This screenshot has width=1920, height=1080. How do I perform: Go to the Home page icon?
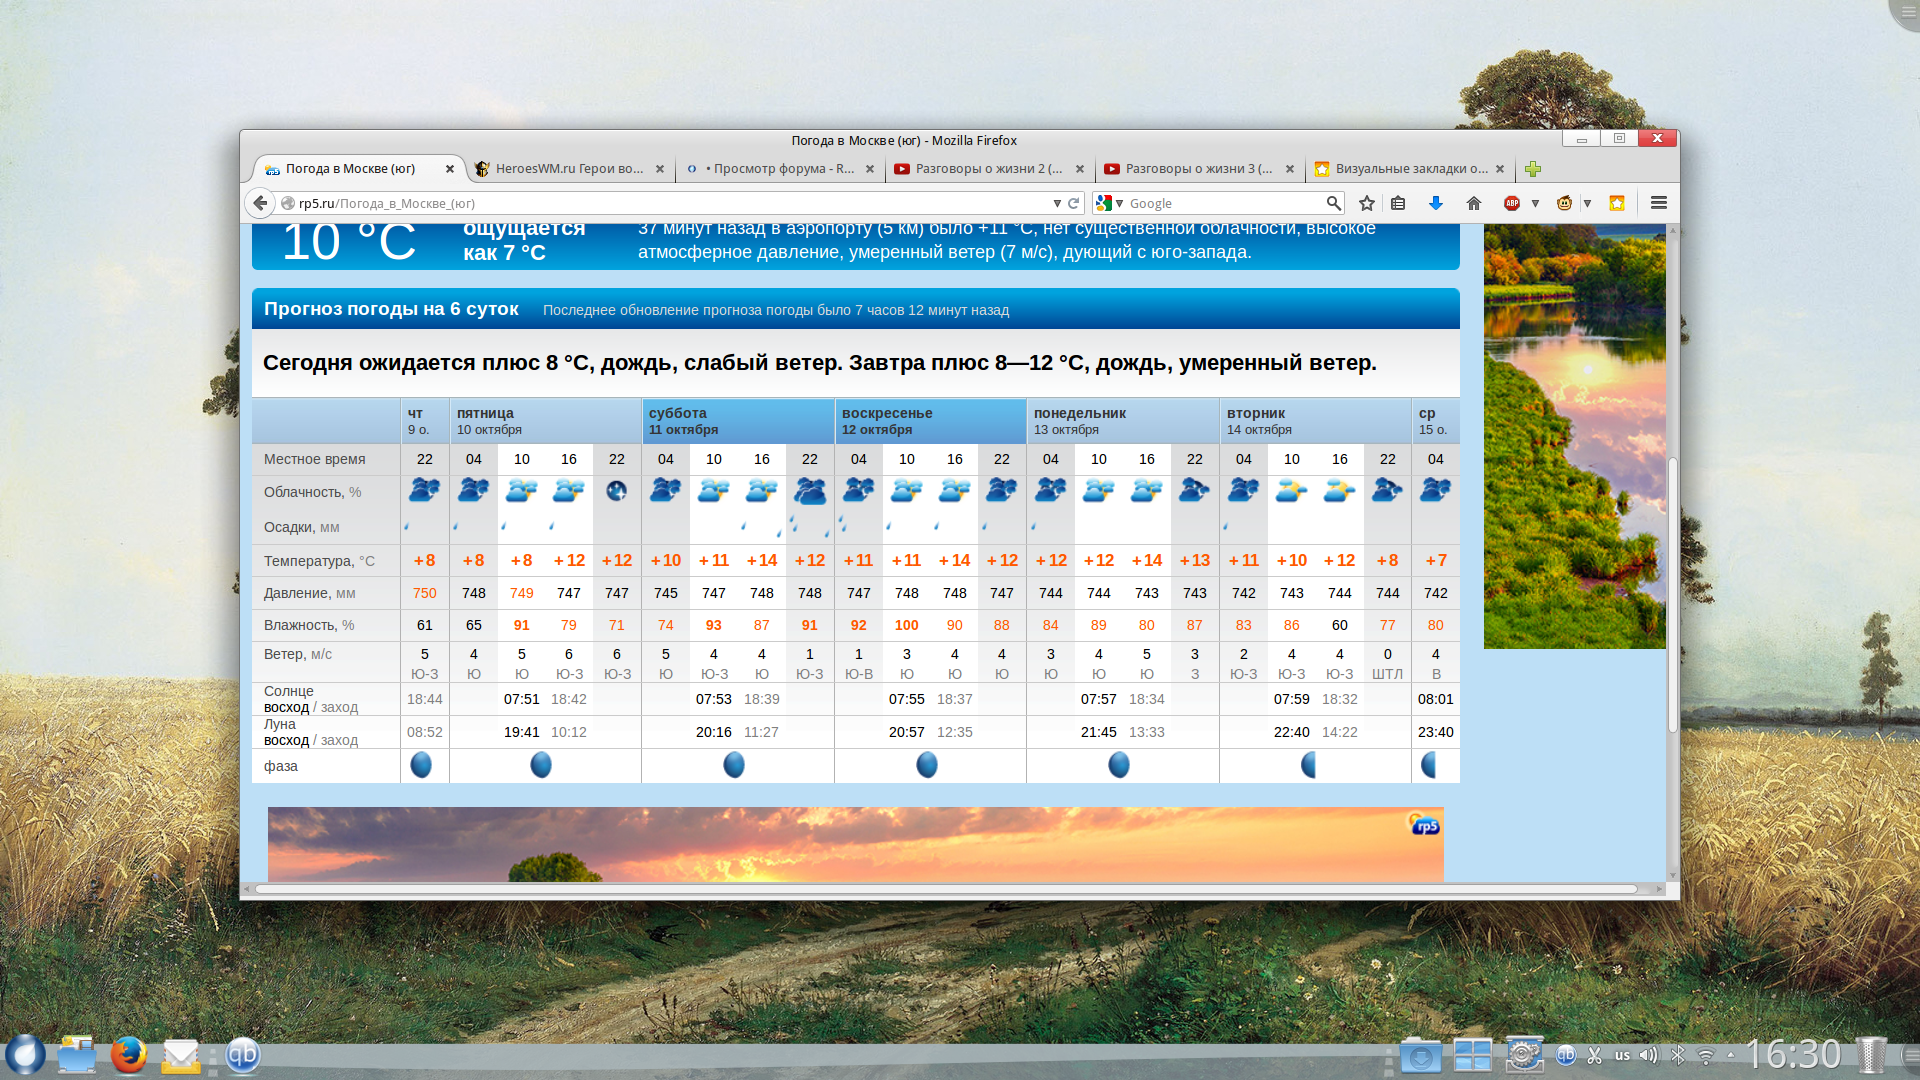[x=1474, y=203]
